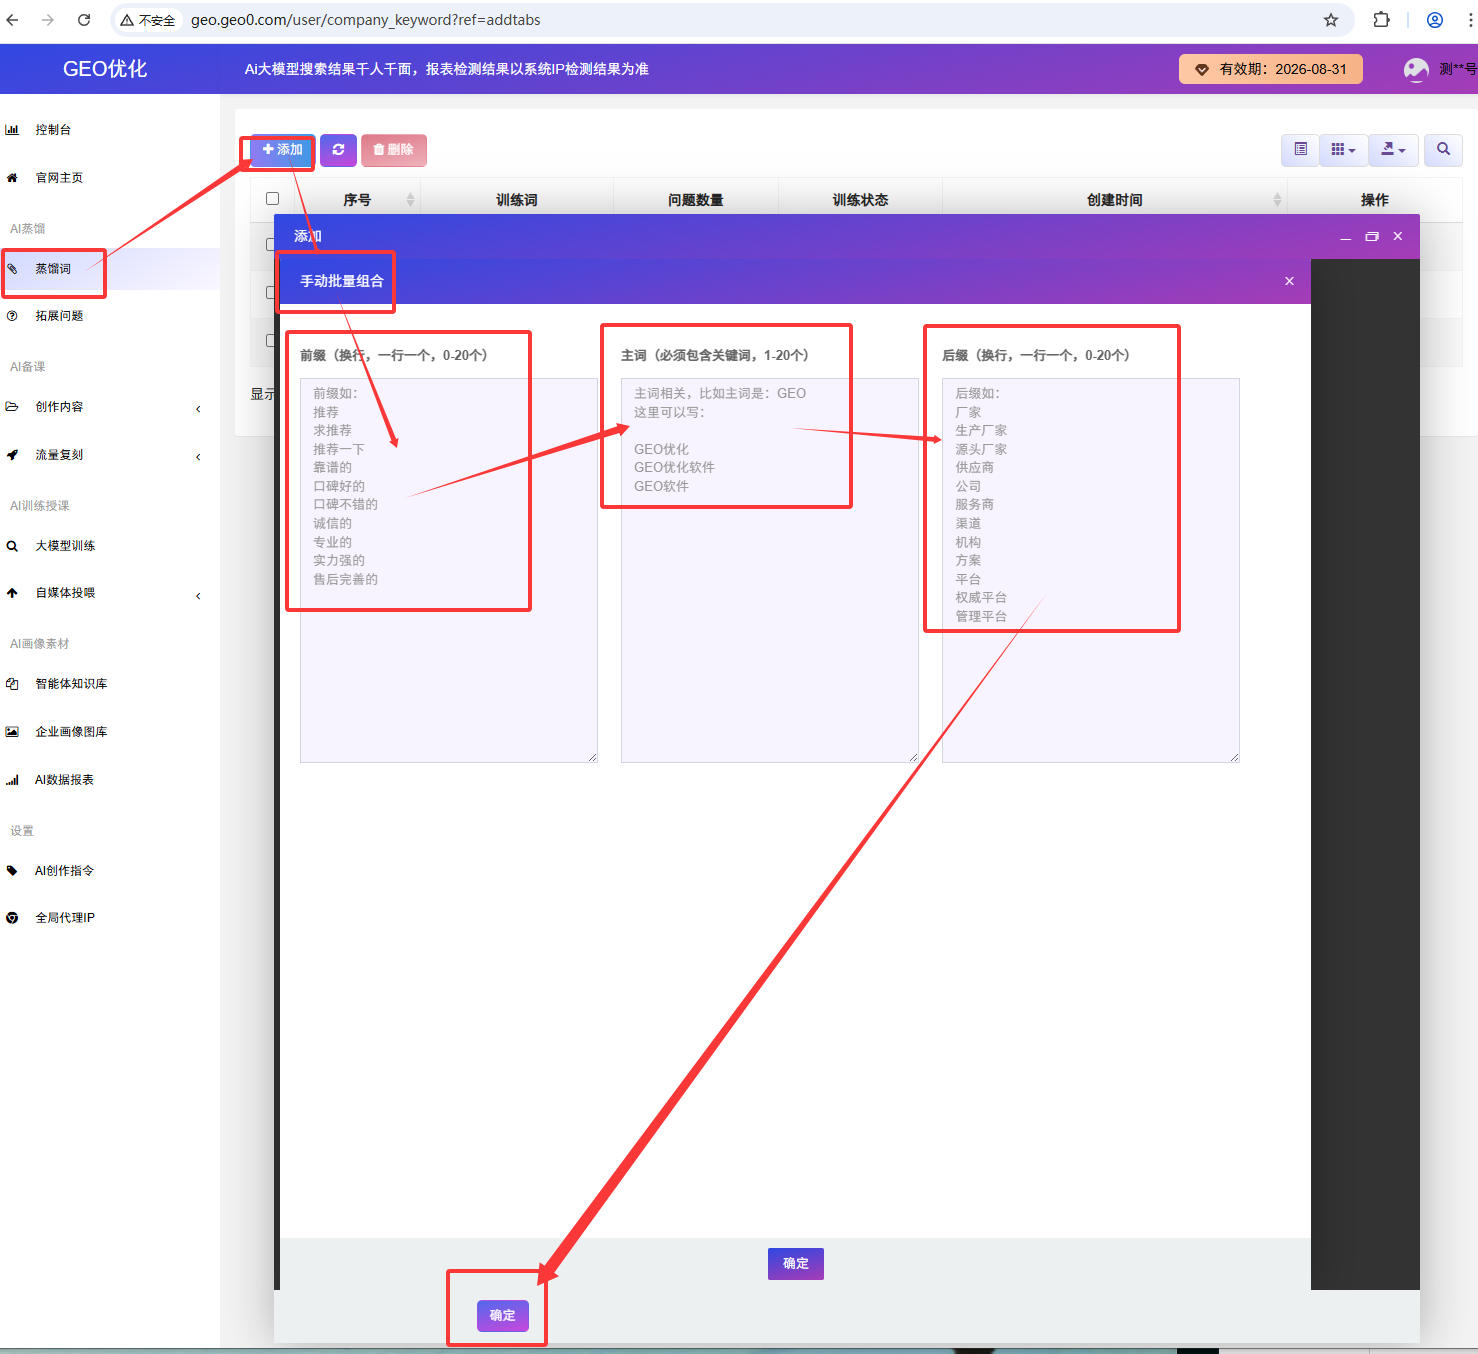Click the user avatar in the header
The image size is (1478, 1354).
click(x=1416, y=69)
